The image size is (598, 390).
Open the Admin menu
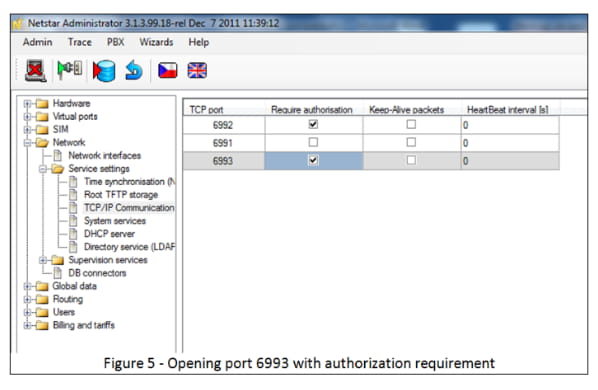pos(37,42)
